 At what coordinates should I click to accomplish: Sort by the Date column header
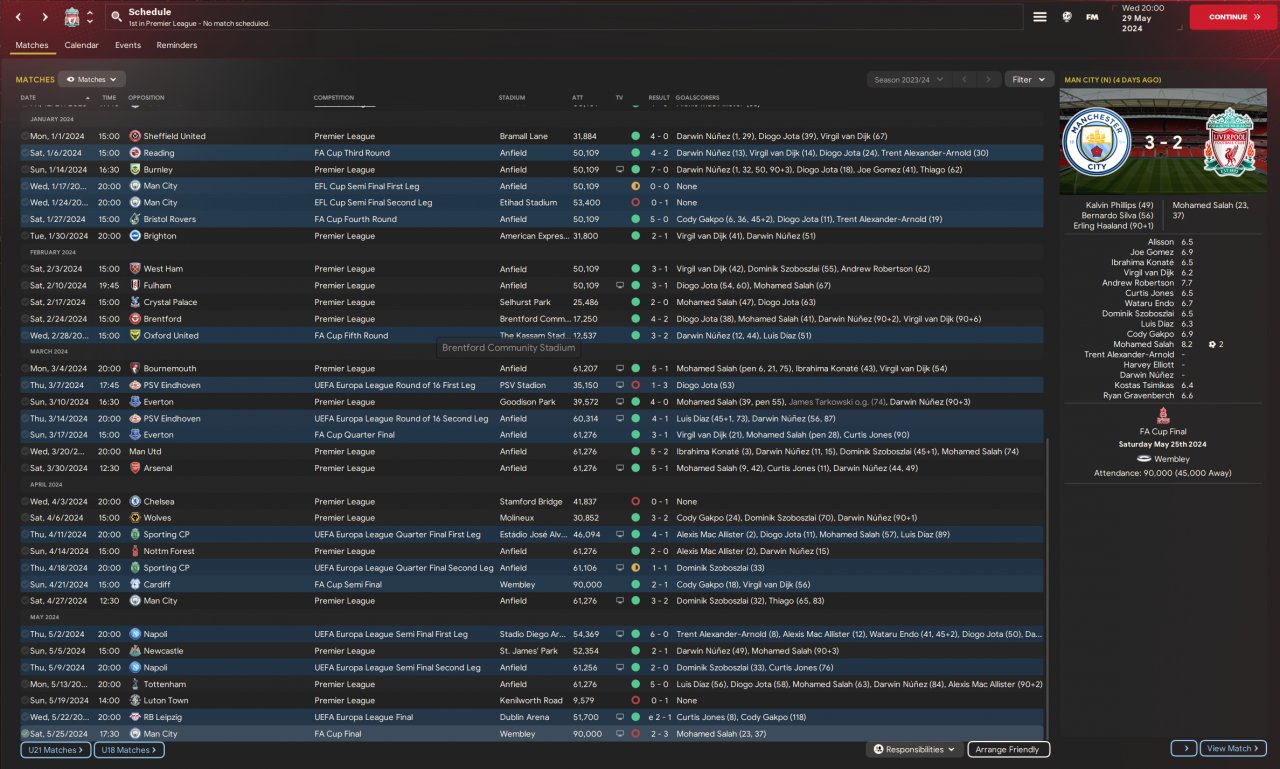[x=28, y=98]
